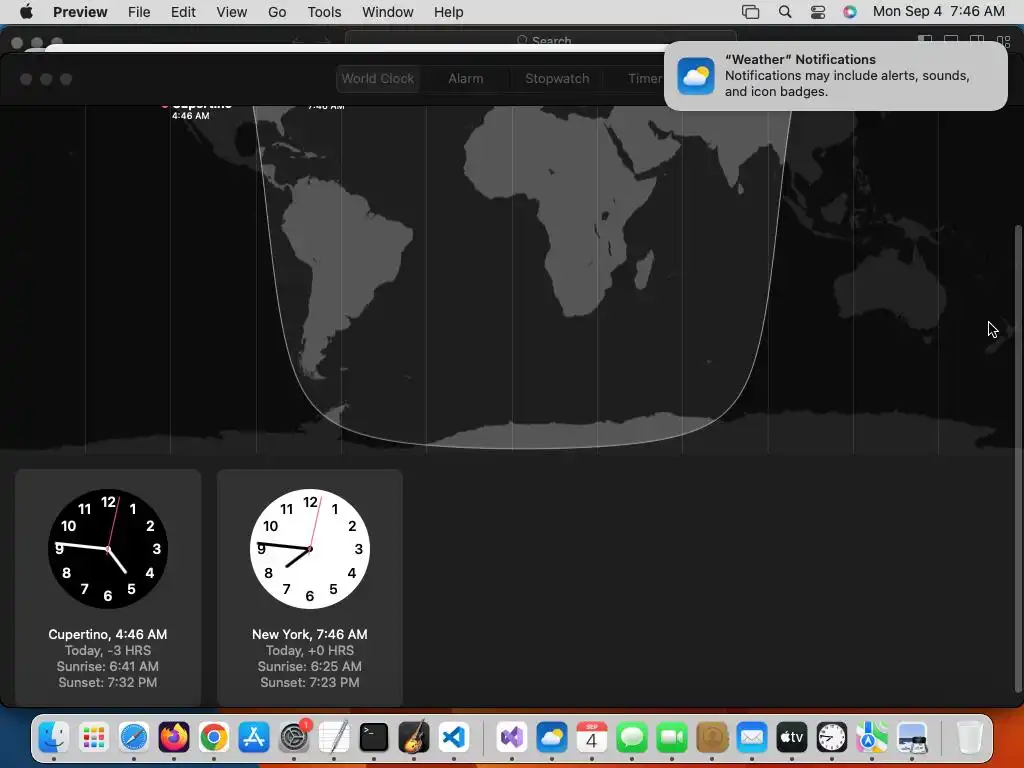The height and width of the screenshot is (768, 1024).
Task: Open the View menu
Action: [232, 12]
